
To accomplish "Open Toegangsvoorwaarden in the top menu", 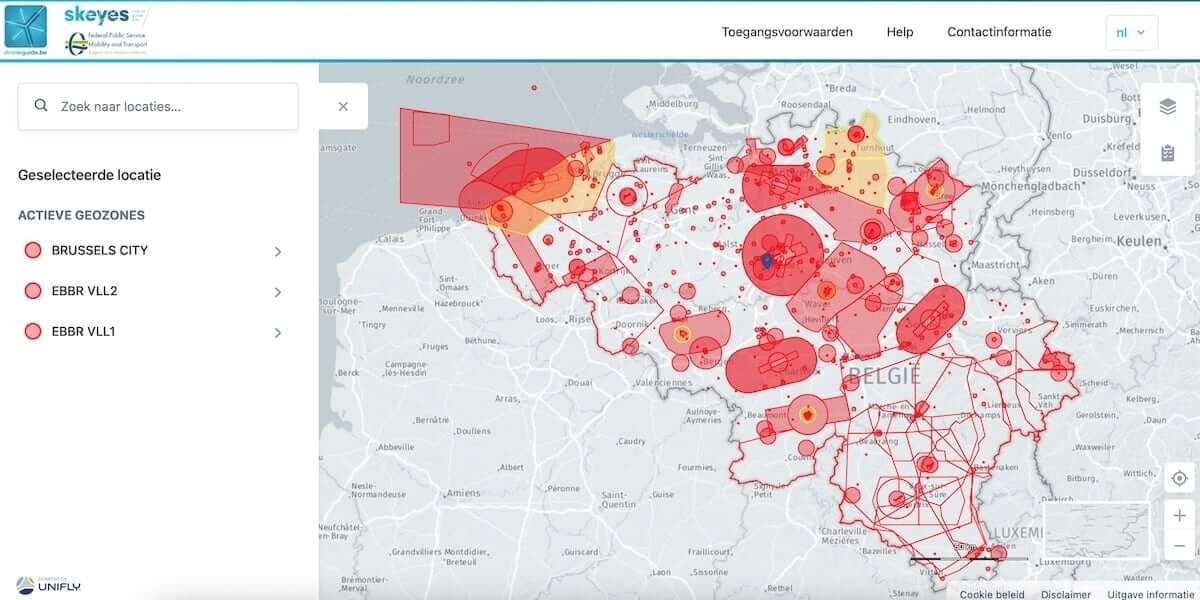I will point(787,32).
